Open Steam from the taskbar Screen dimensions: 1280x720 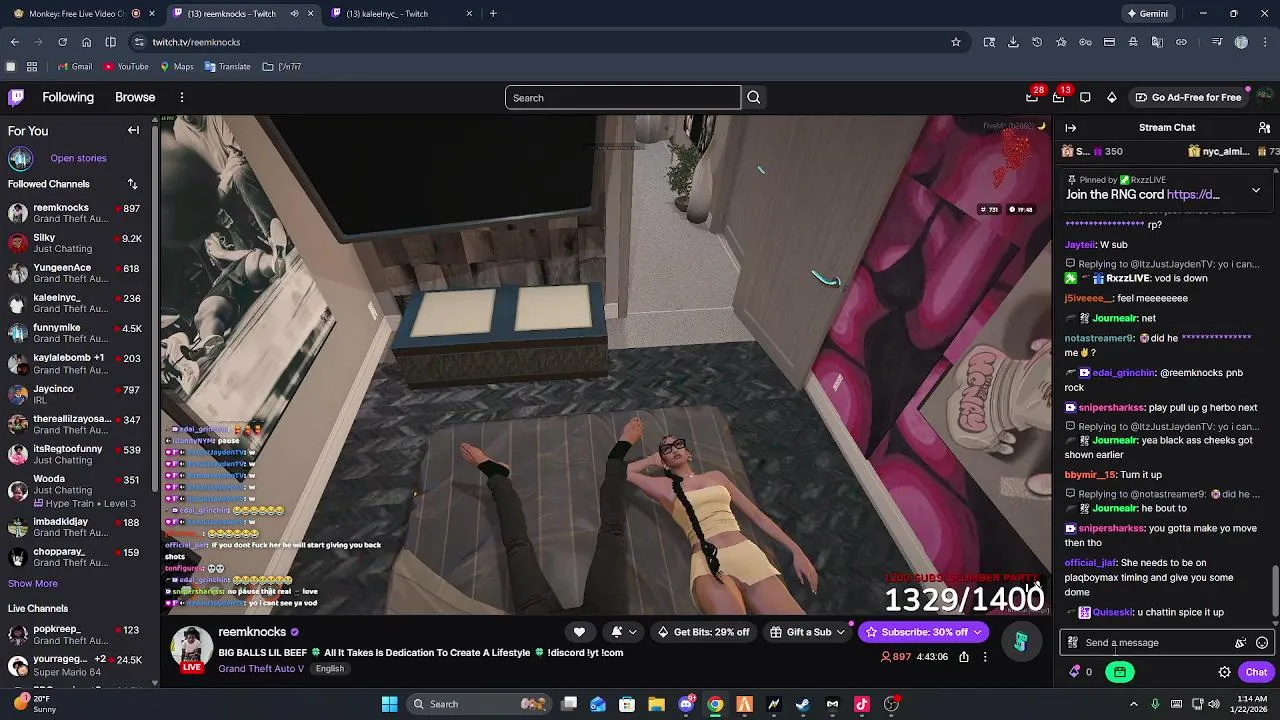coord(803,704)
